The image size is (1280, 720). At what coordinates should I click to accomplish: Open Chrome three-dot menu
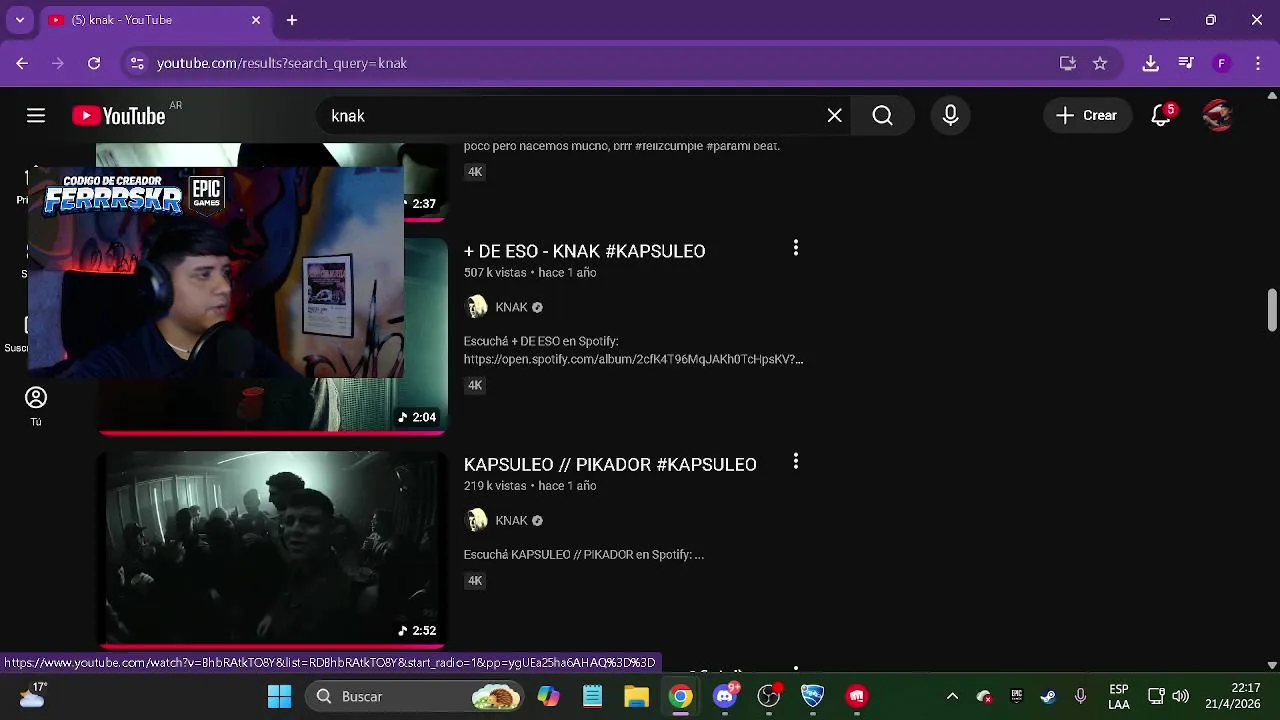click(x=1257, y=63)
